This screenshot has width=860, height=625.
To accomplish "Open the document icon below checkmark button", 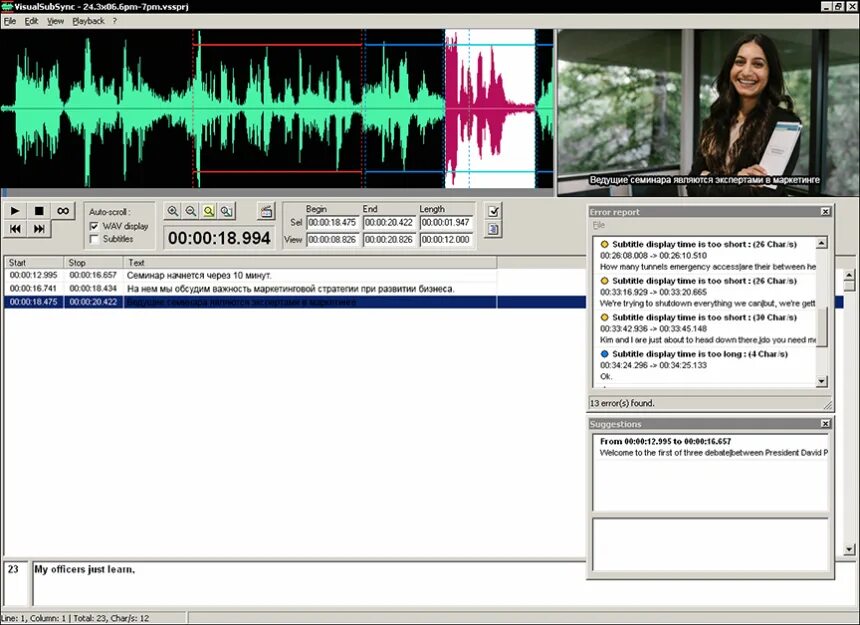I will (x=493, y=229).
